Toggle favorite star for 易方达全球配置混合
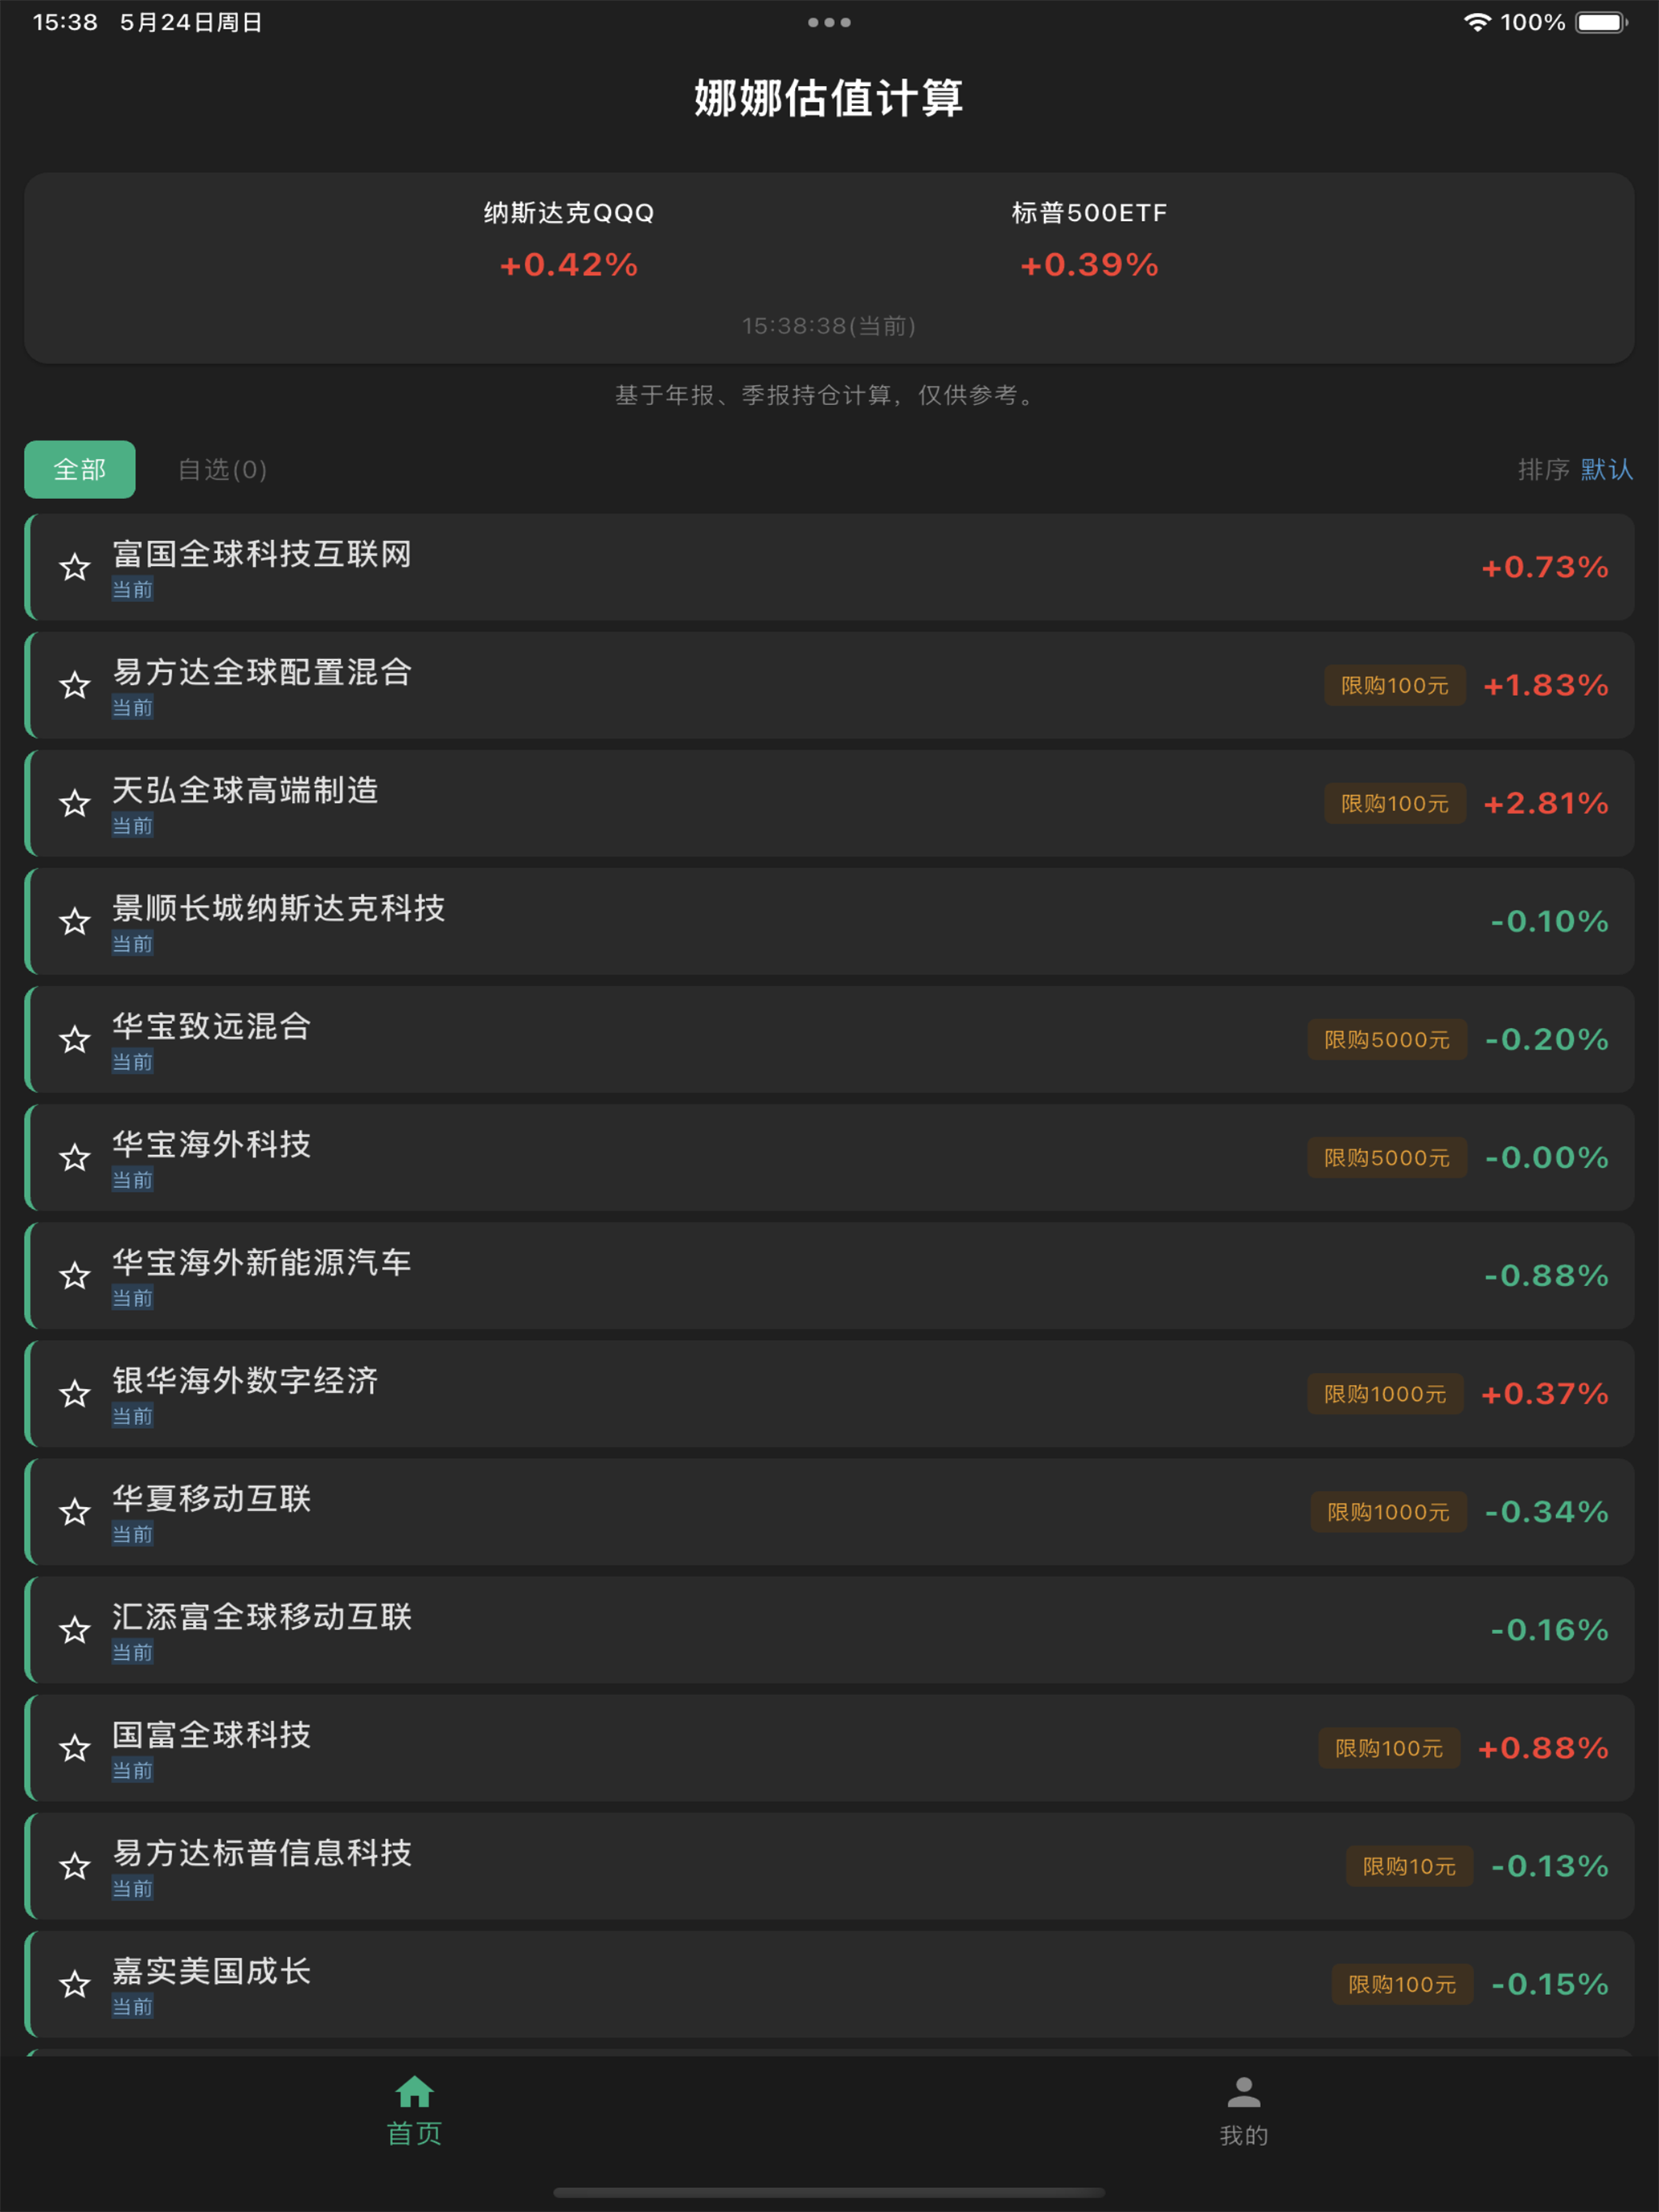Image resolution: width=1659 pixels, height=2212 pixels. tap(75, 685)
